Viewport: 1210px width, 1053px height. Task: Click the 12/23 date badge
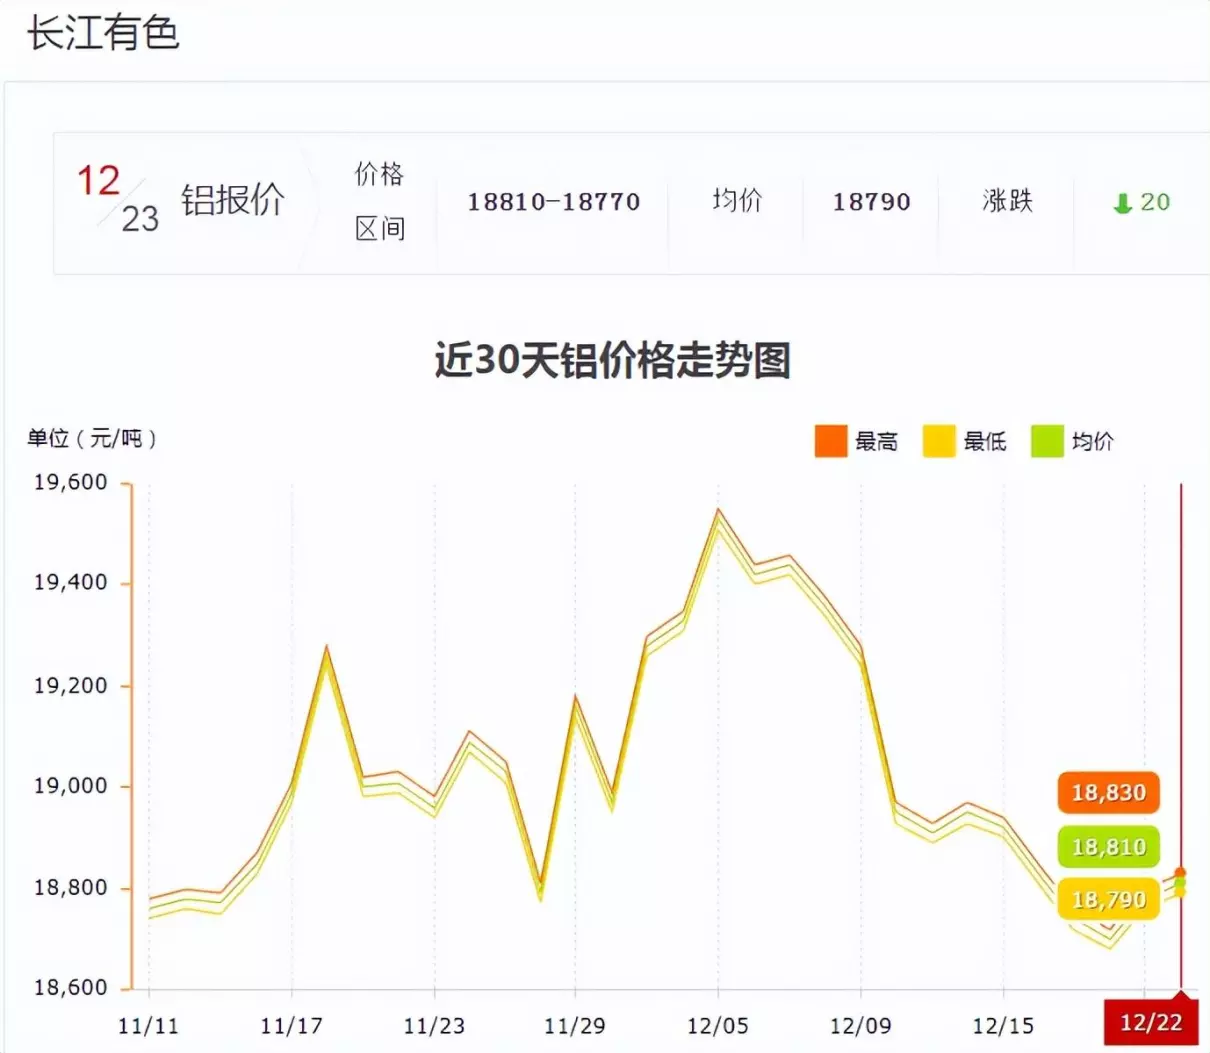point(118,198)
